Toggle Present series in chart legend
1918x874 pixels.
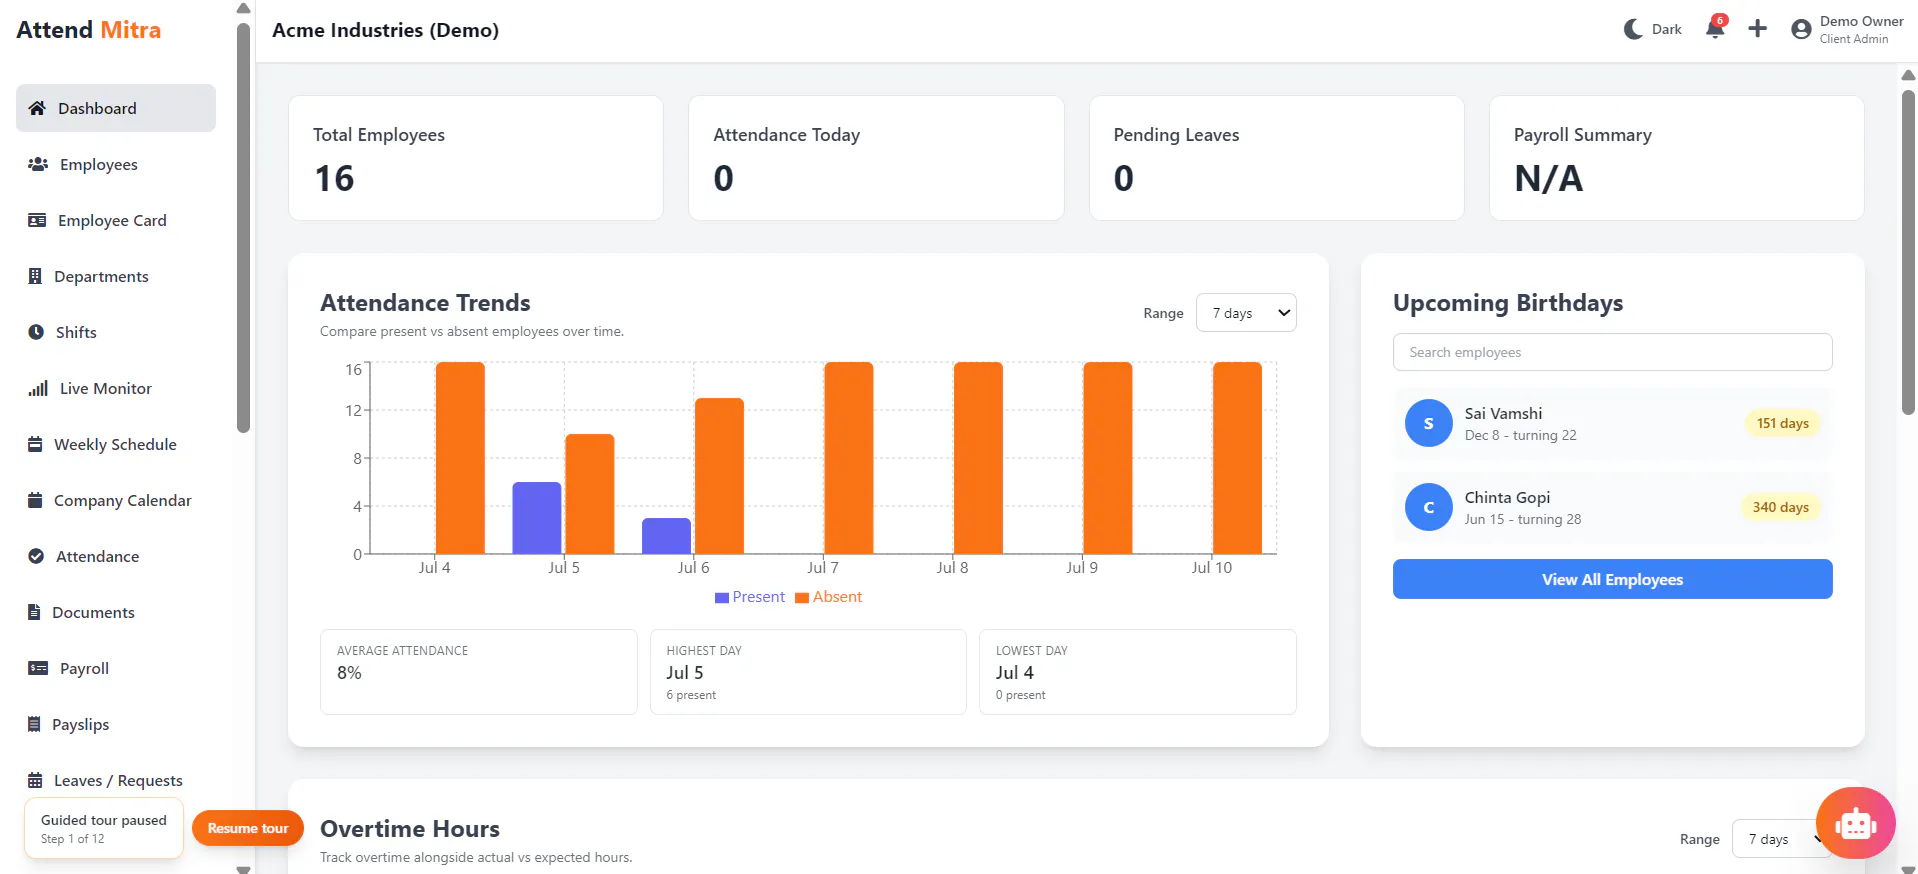coord(750,597)
